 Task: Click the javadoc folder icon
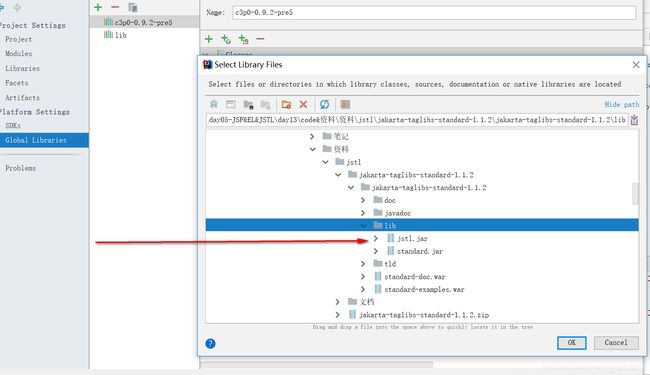point(378,213)
